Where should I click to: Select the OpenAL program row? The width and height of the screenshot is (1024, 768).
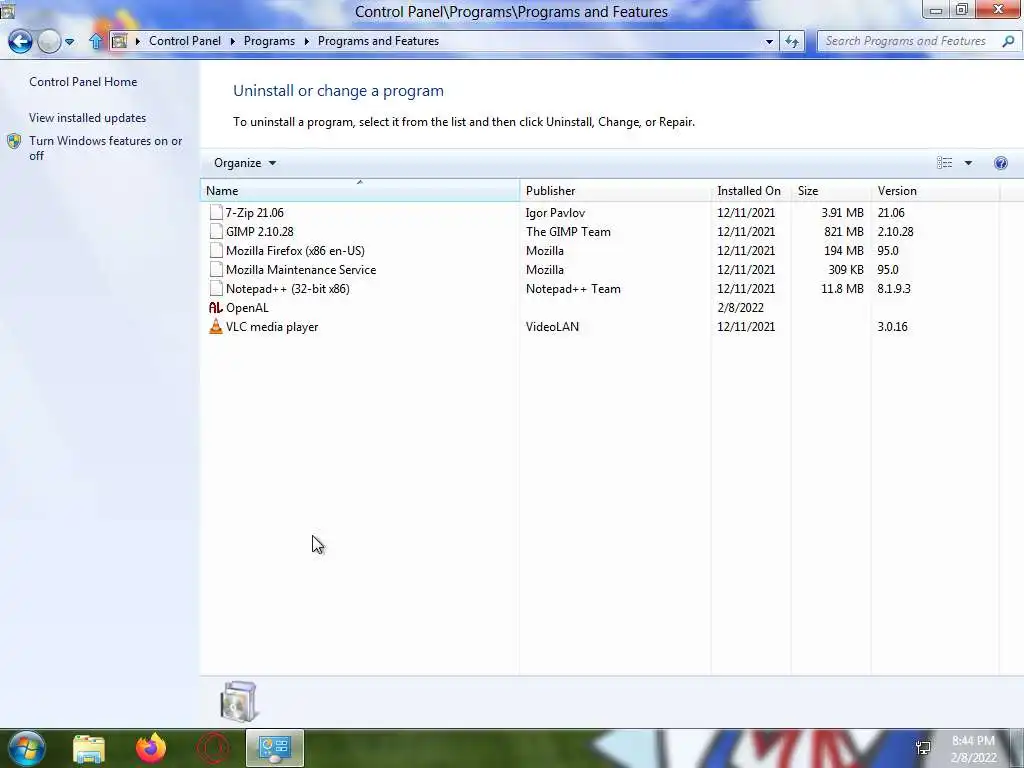[x=600, y=308]
